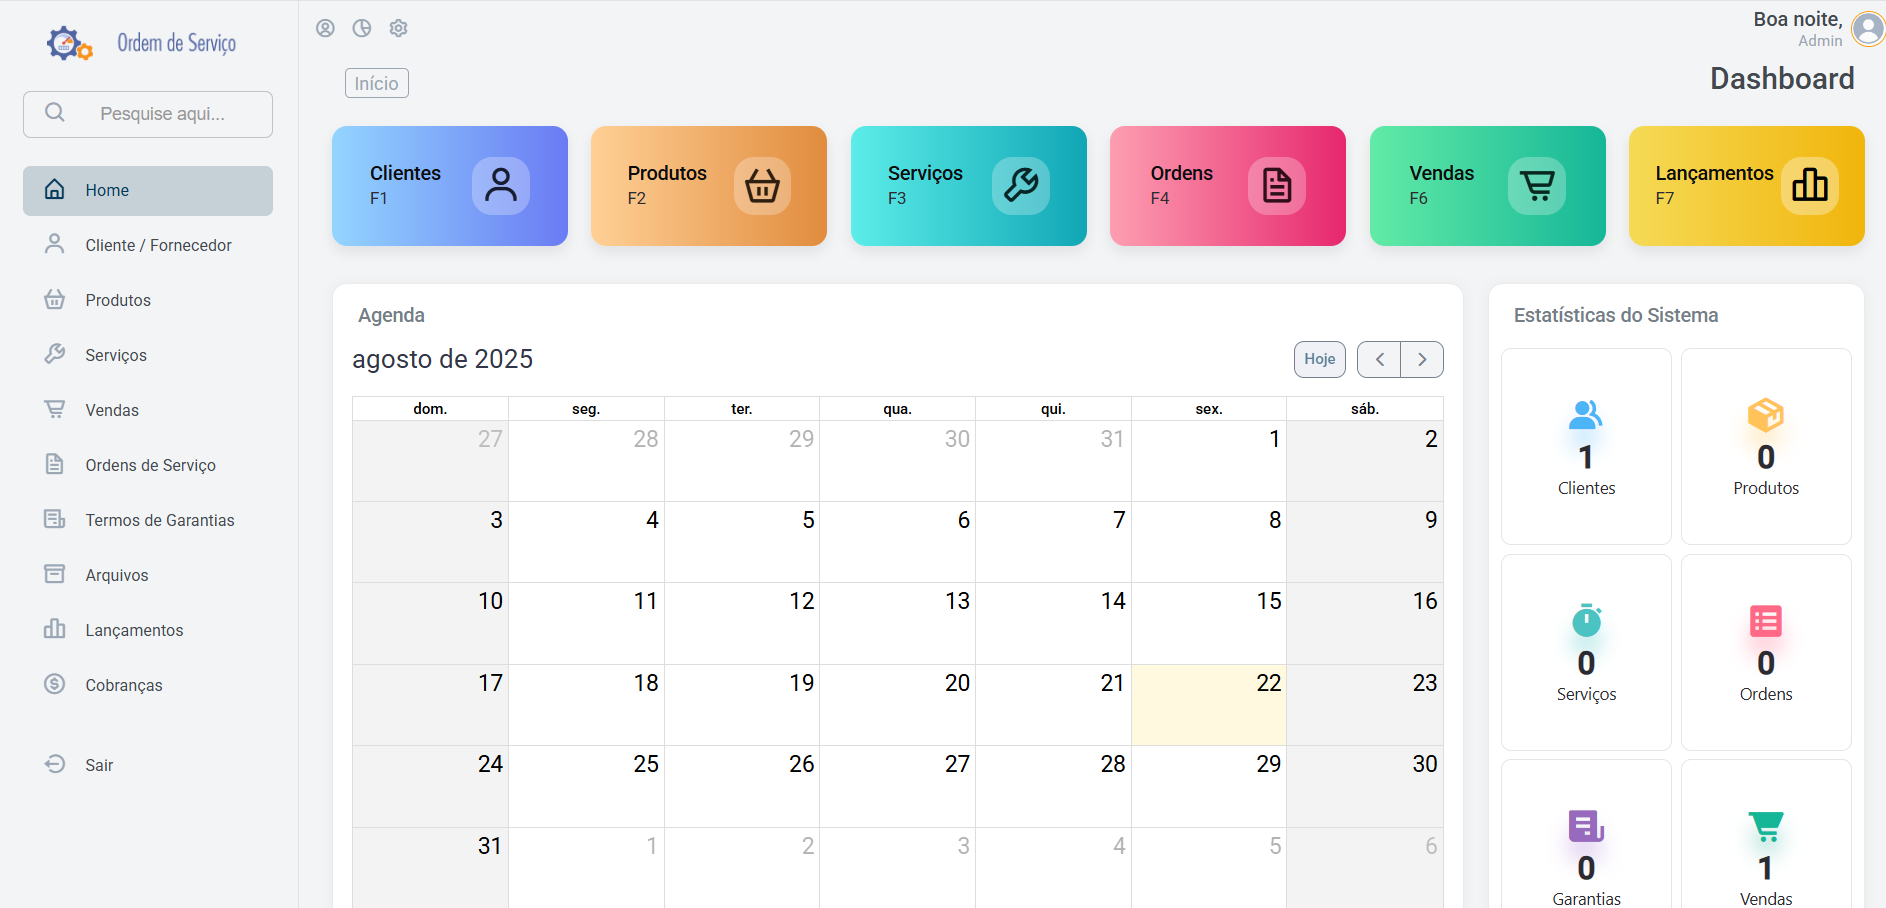This screenshot has height=908, width=1886.
Task: Click the Lançamentos card bar chart icon
Action: [x=1809, y=186]
